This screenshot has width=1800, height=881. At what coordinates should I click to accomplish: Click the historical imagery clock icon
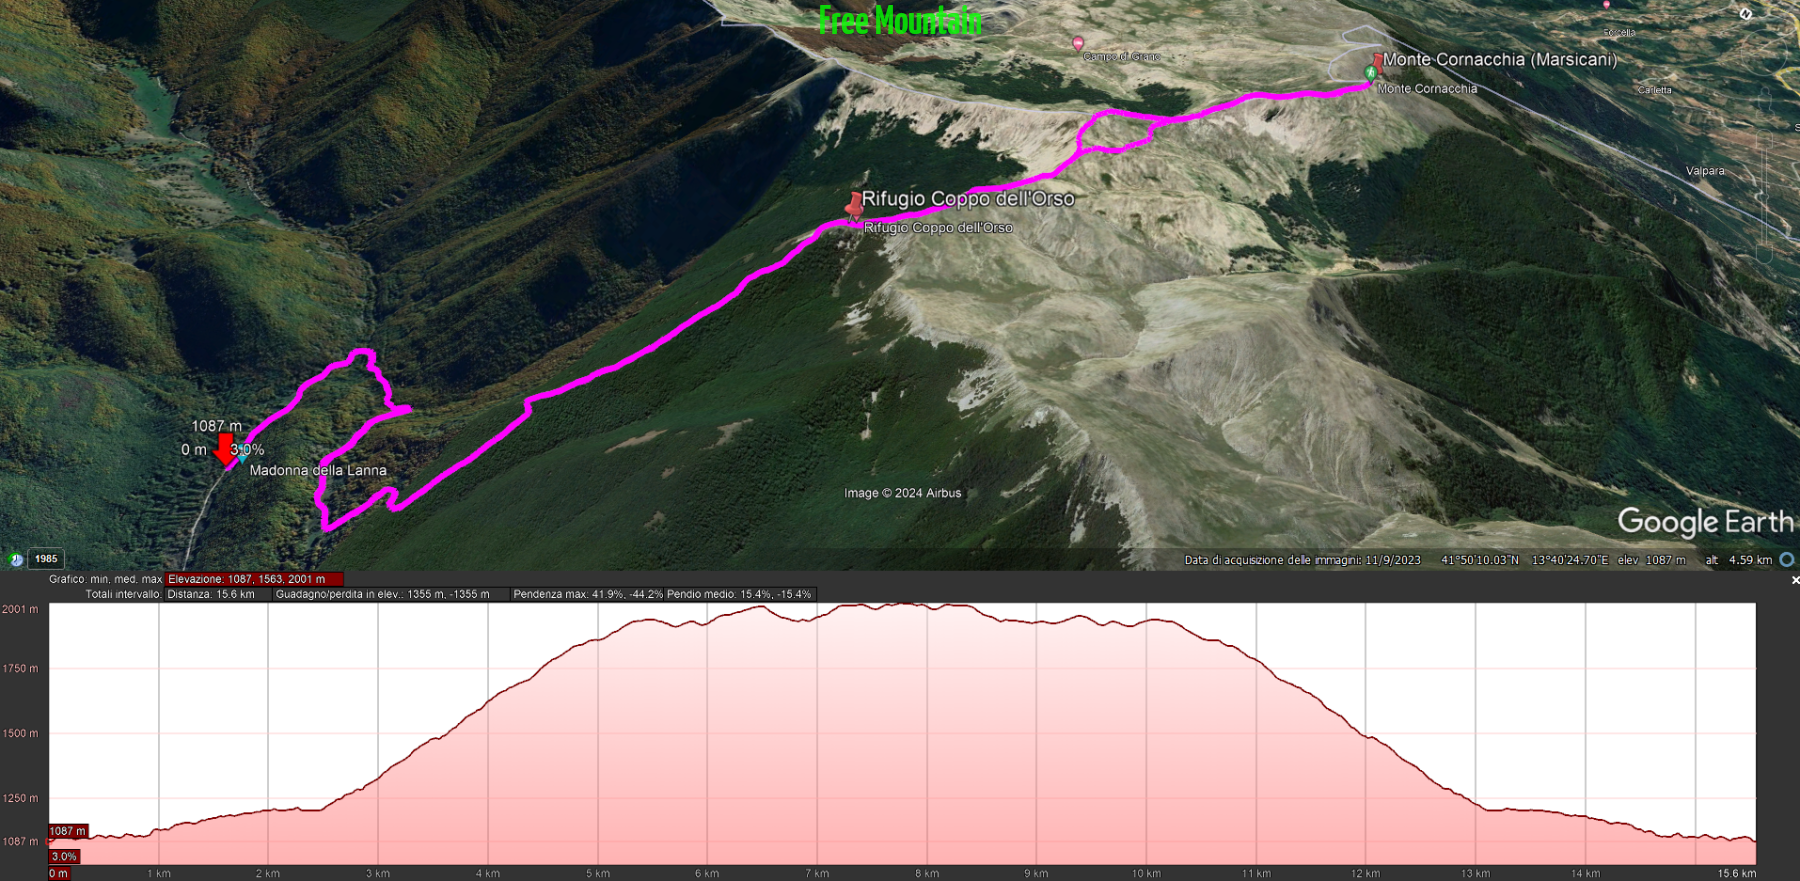pyautogui.click(x=15, y=559)
